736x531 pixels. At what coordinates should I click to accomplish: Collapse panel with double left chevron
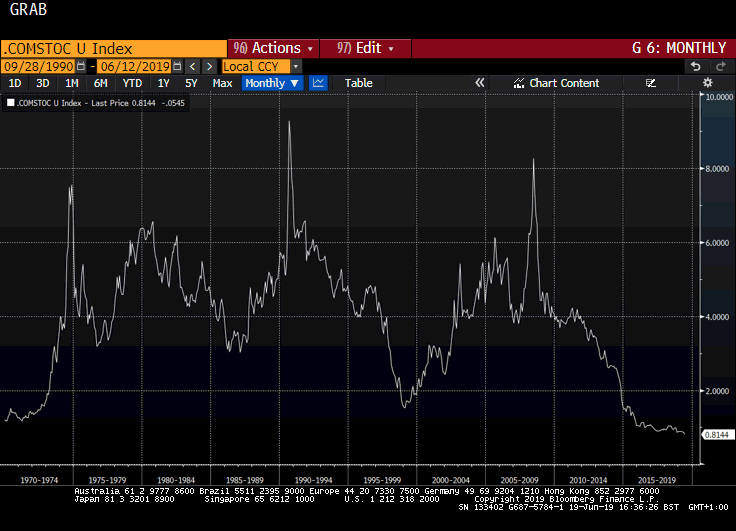pyautogui.click(x=479, y=83)
